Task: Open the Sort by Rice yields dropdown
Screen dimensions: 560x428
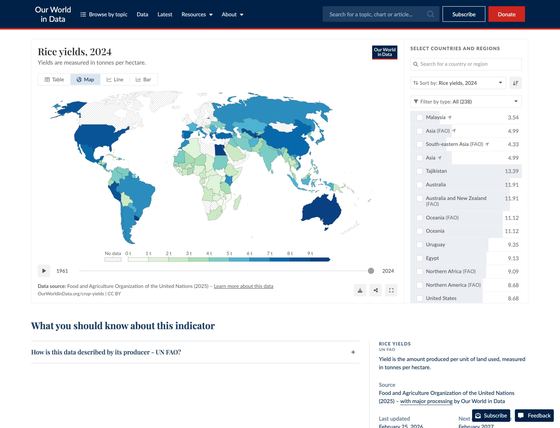Action: tap(458, 83)
